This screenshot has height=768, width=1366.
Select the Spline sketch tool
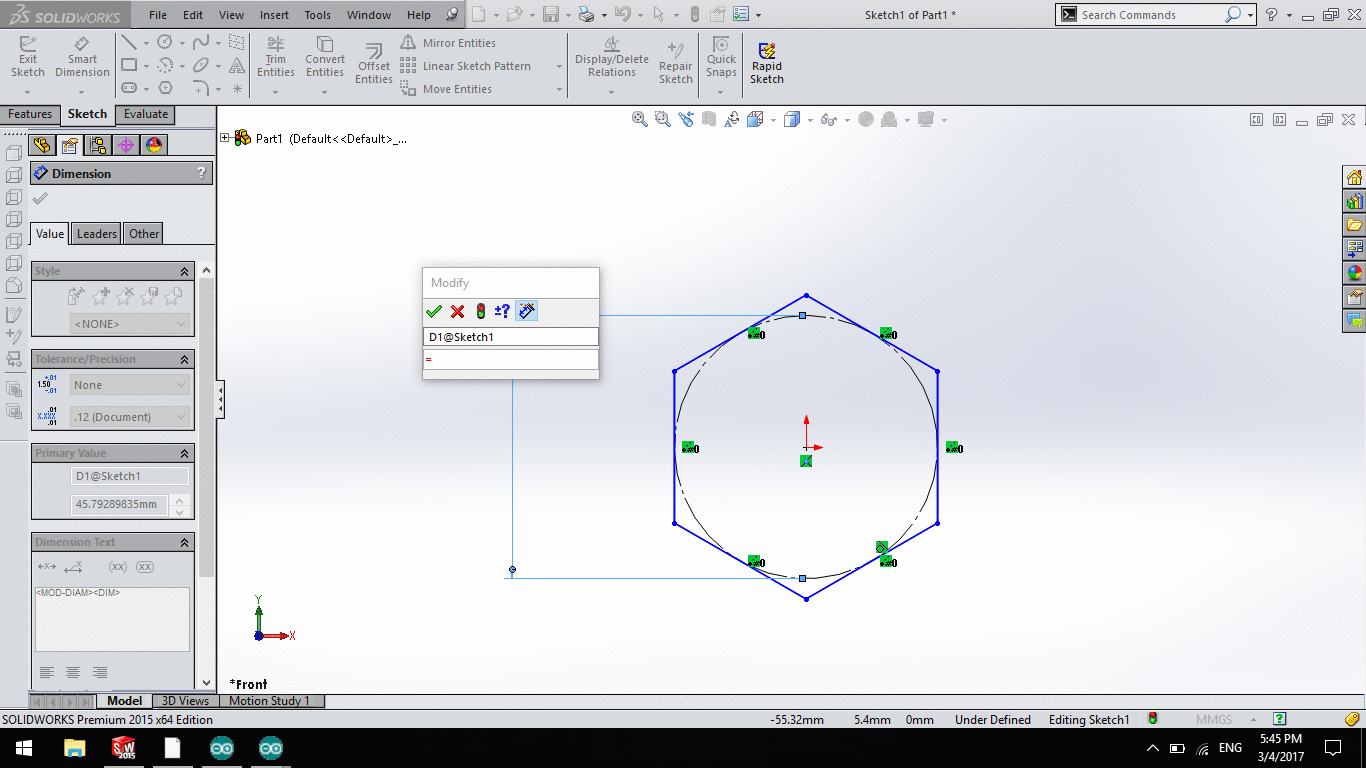click(x=201, y=43)
